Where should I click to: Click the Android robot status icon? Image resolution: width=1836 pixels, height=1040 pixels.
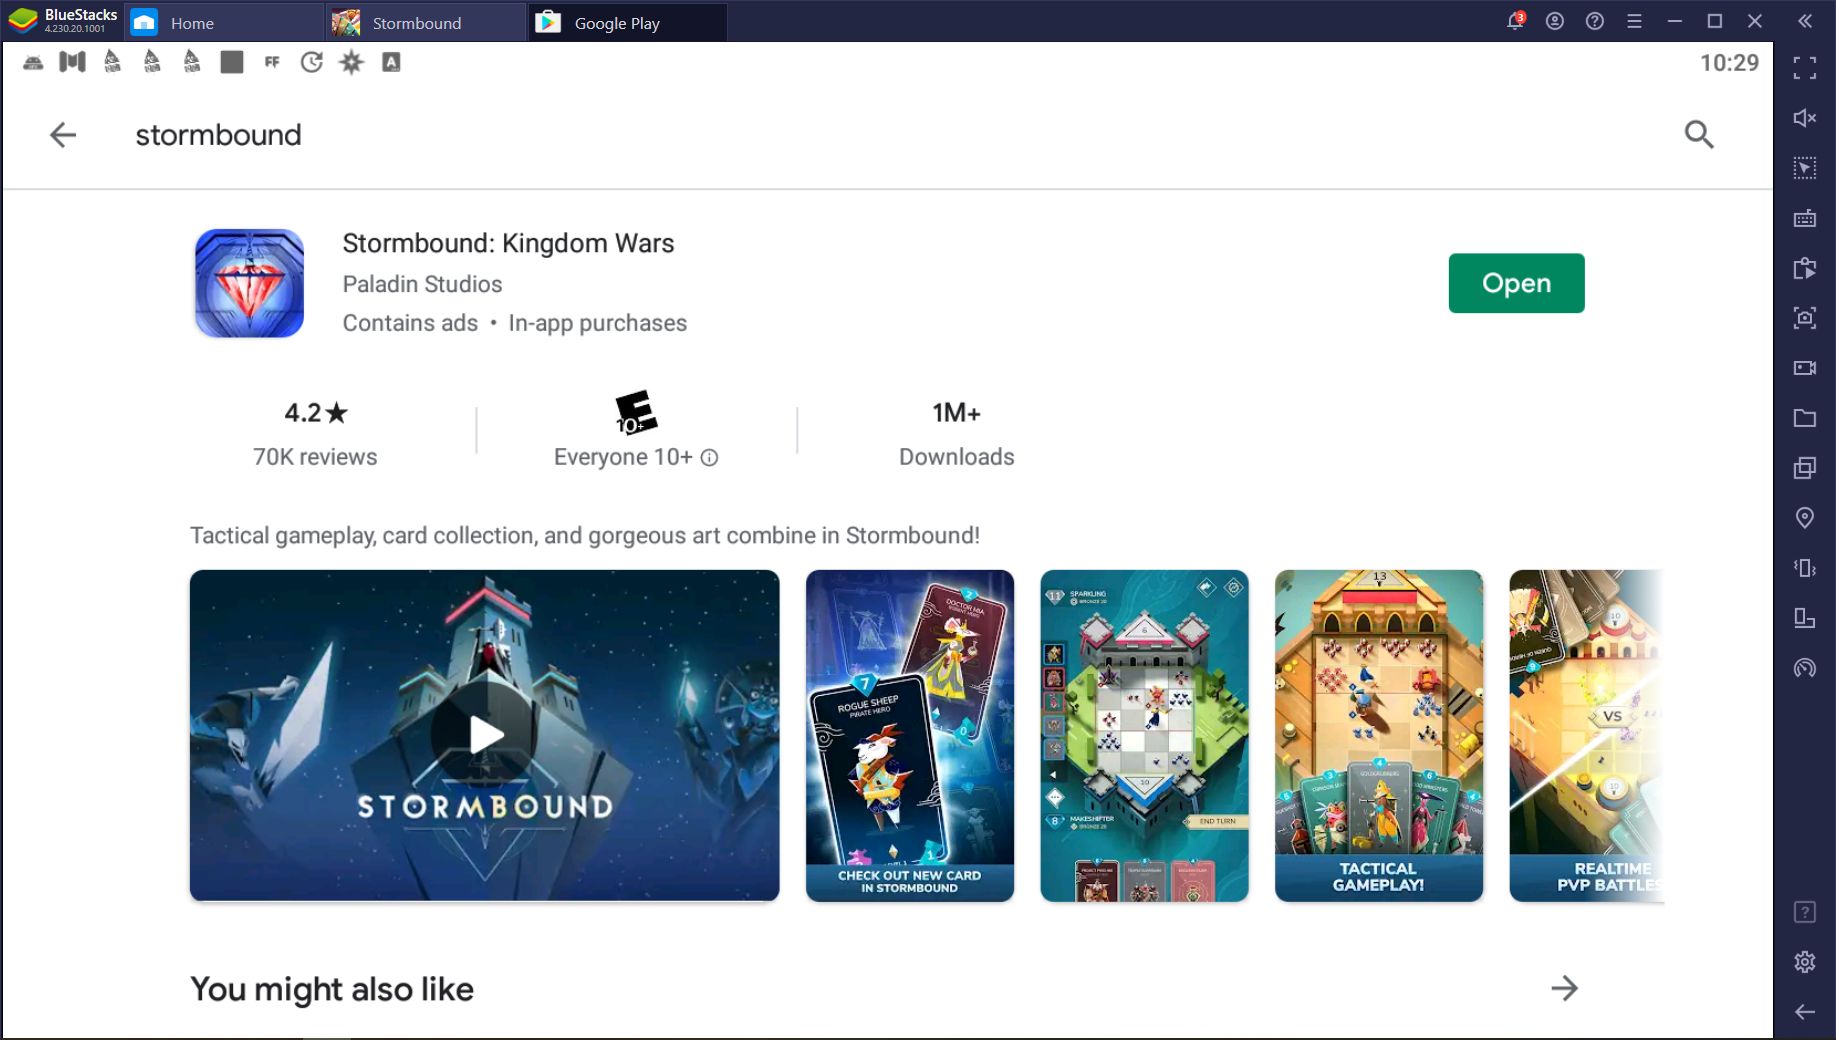pyautogui.click(x=33, y=62)
